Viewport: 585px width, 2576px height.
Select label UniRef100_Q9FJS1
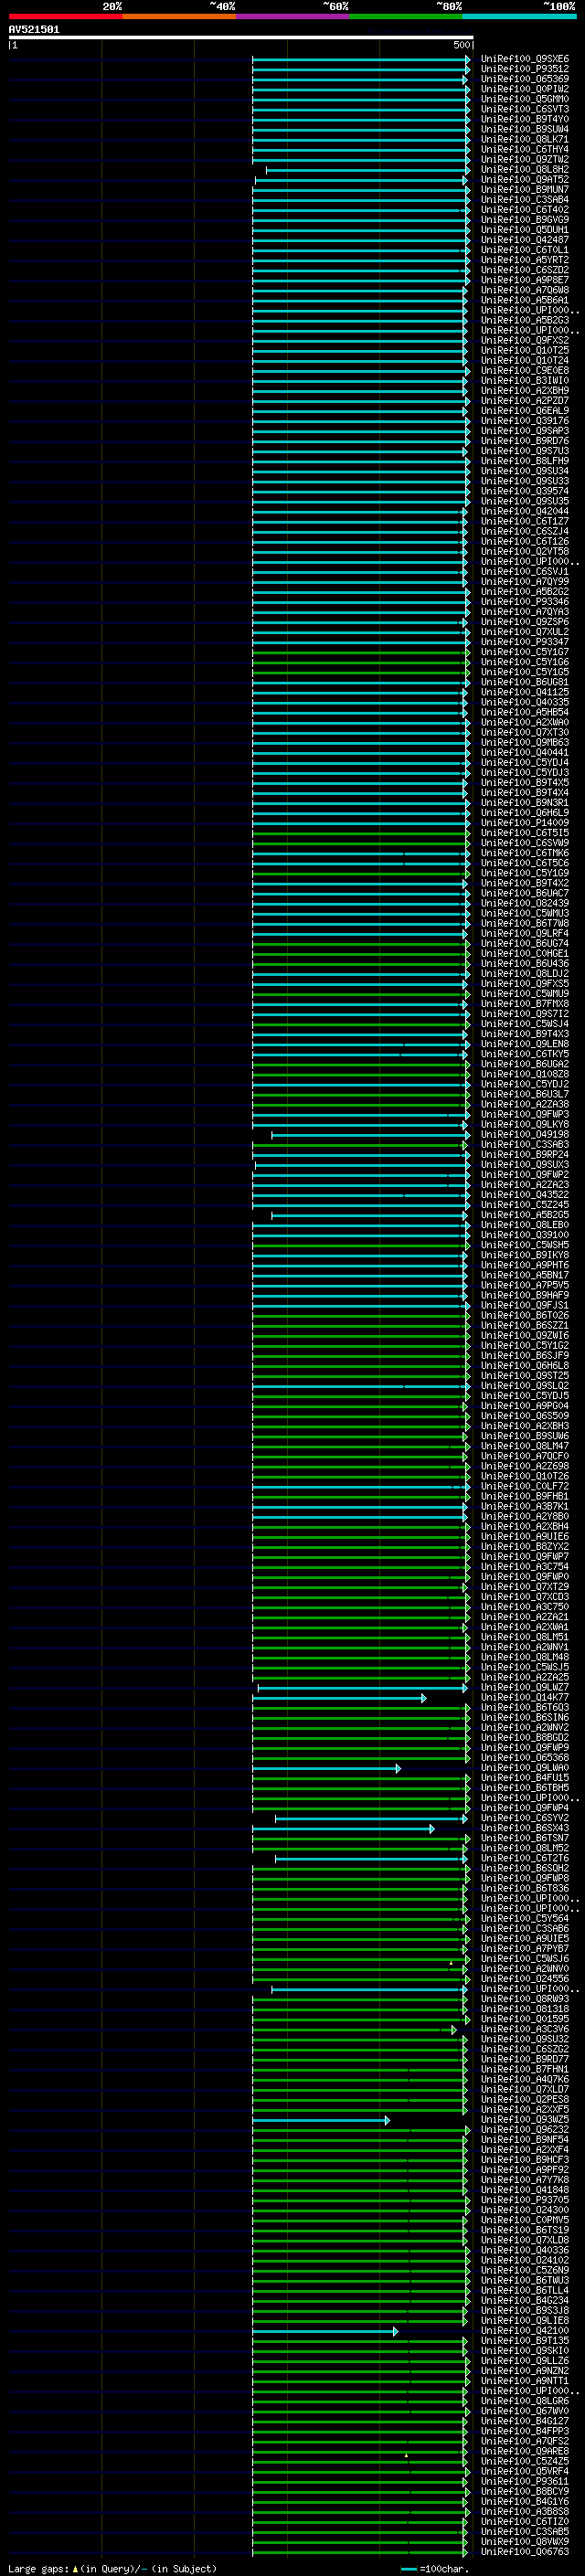525,1305
